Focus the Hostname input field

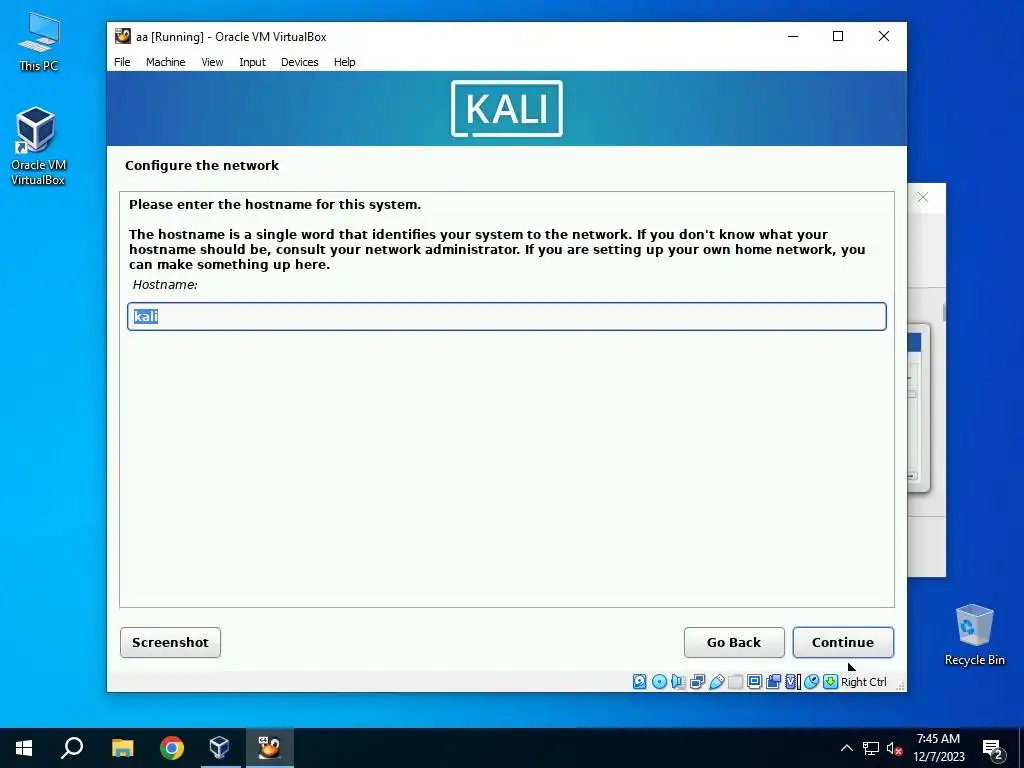tap(507, 317)
